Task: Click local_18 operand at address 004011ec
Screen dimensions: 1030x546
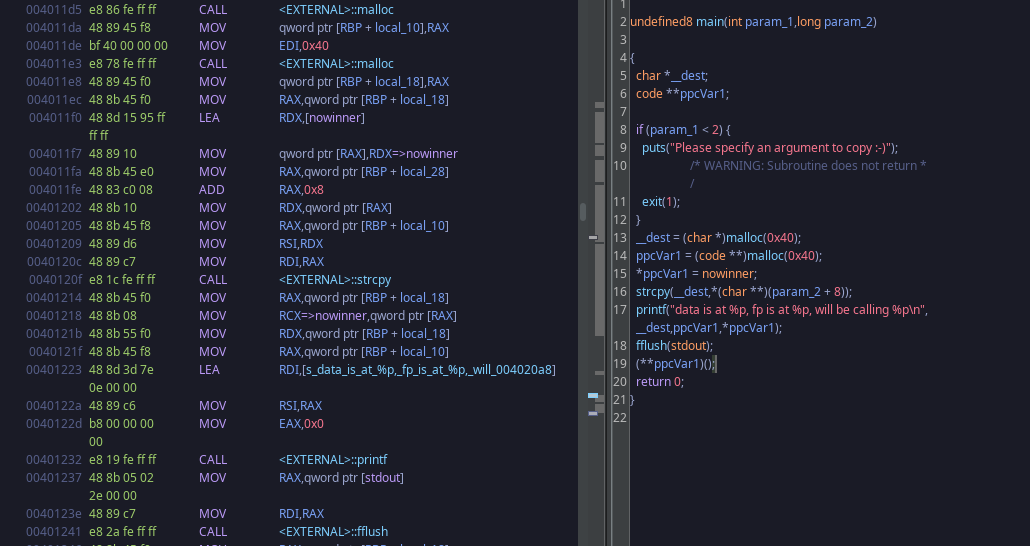Action: [424, 100]
